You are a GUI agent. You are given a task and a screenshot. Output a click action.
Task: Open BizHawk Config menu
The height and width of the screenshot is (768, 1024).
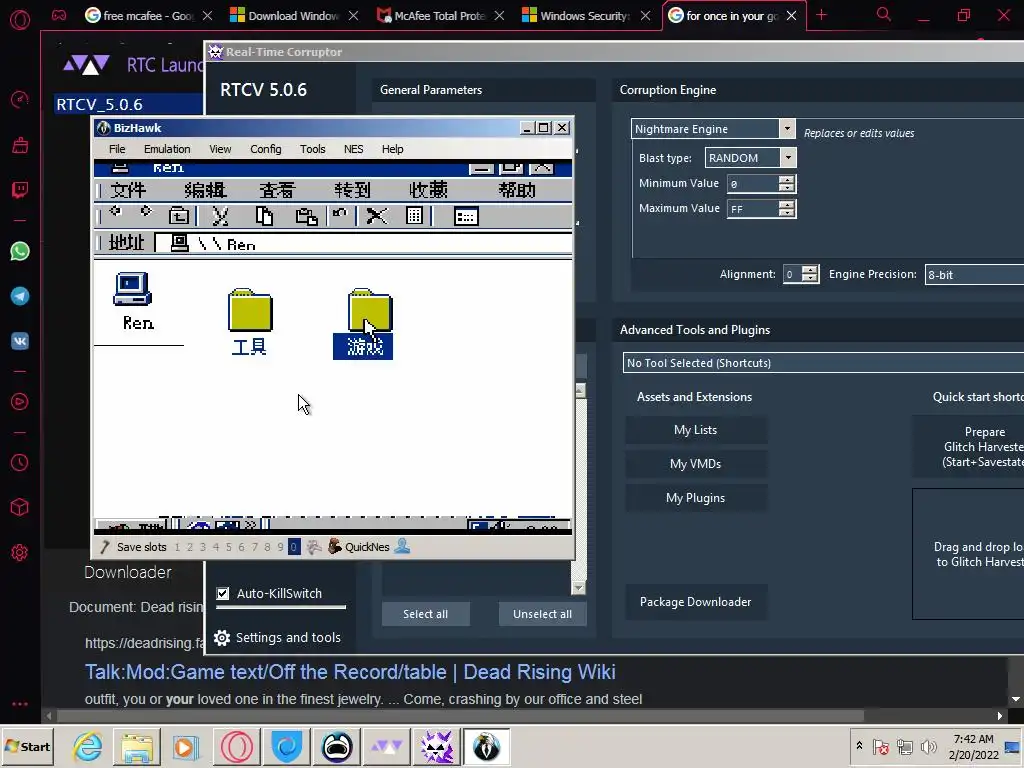[266, 149]
